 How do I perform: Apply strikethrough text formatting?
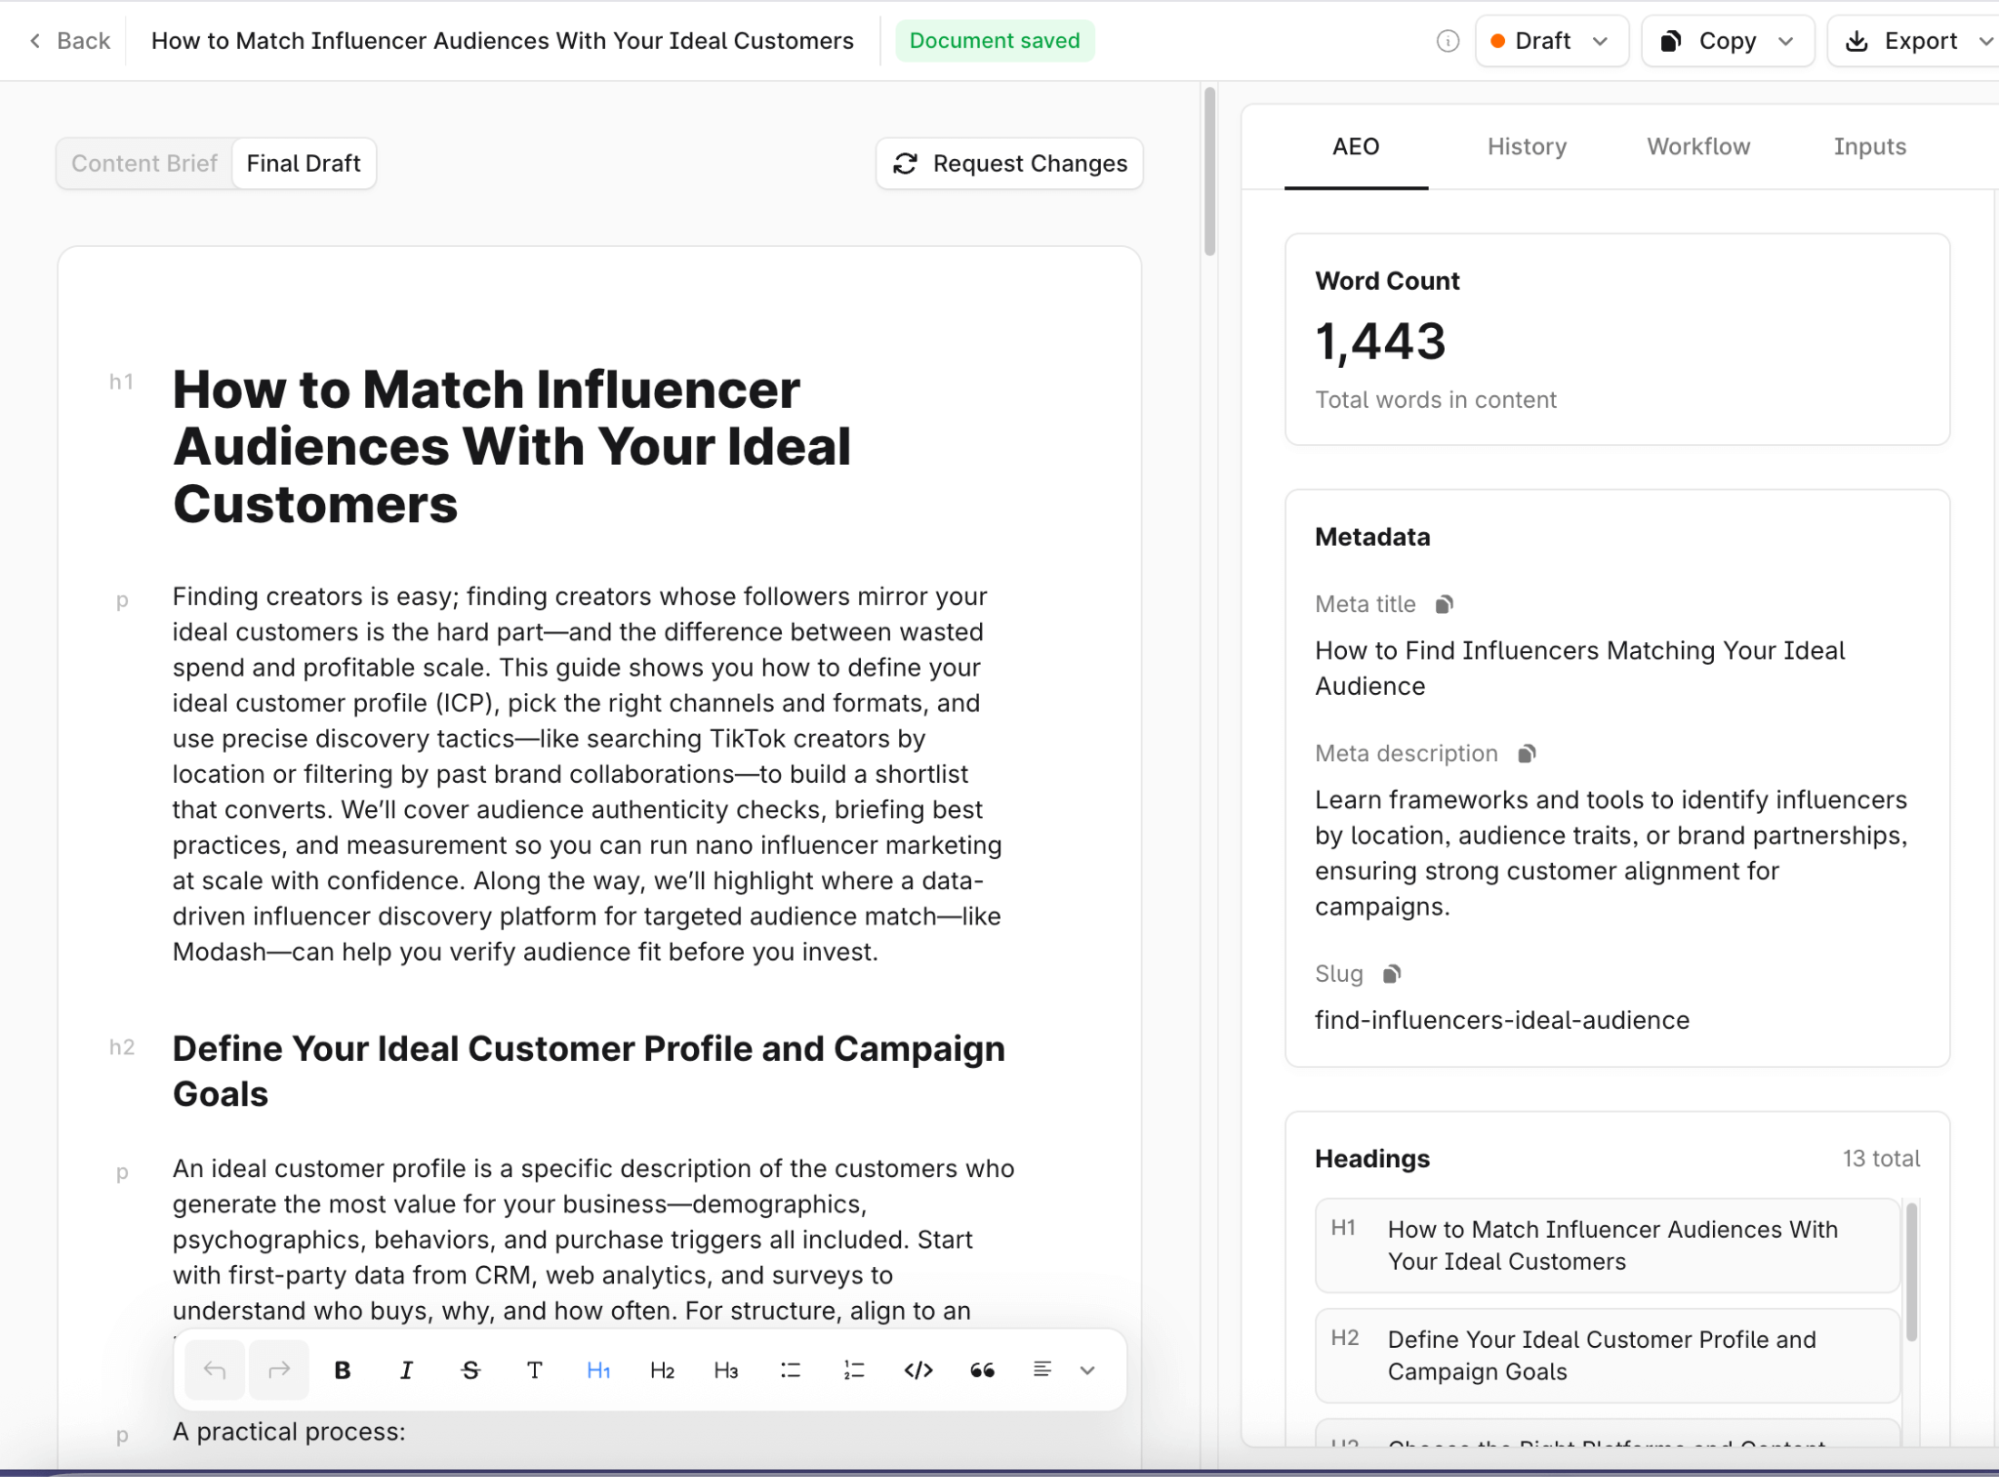click(470, 1370)
